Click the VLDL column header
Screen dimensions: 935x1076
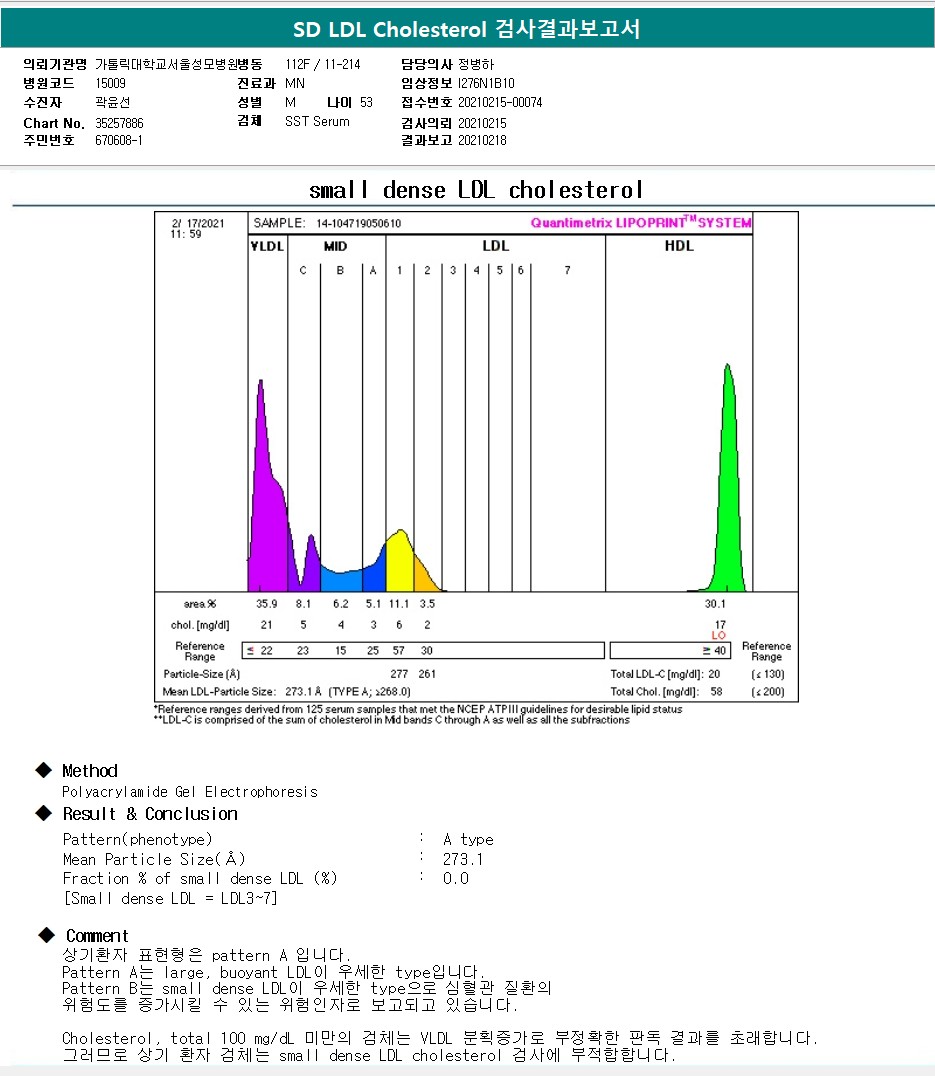coord(268,246)
